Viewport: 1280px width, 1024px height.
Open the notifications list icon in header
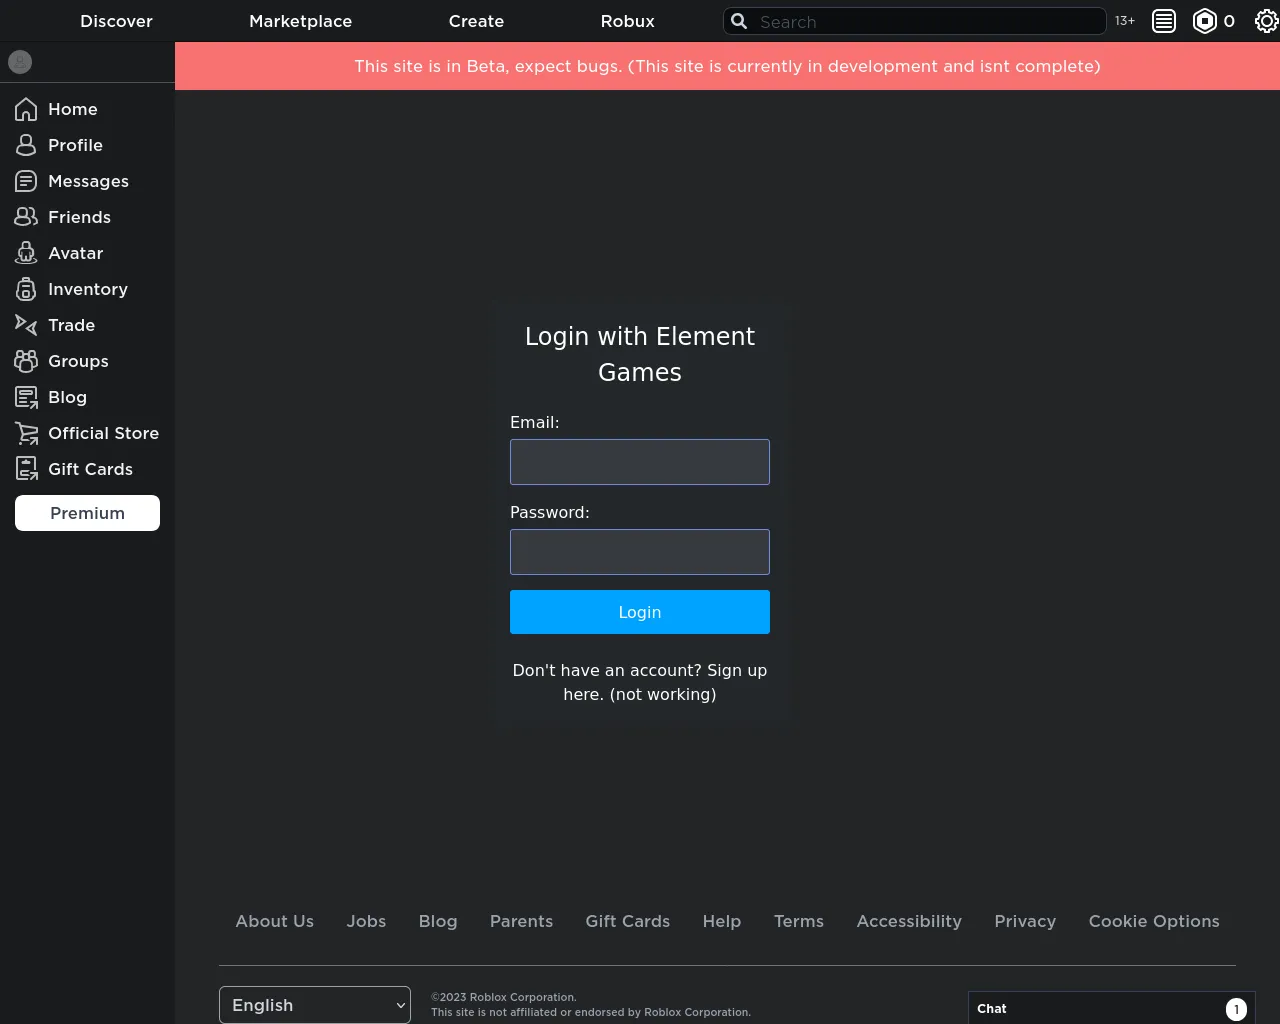(1164, 21)
